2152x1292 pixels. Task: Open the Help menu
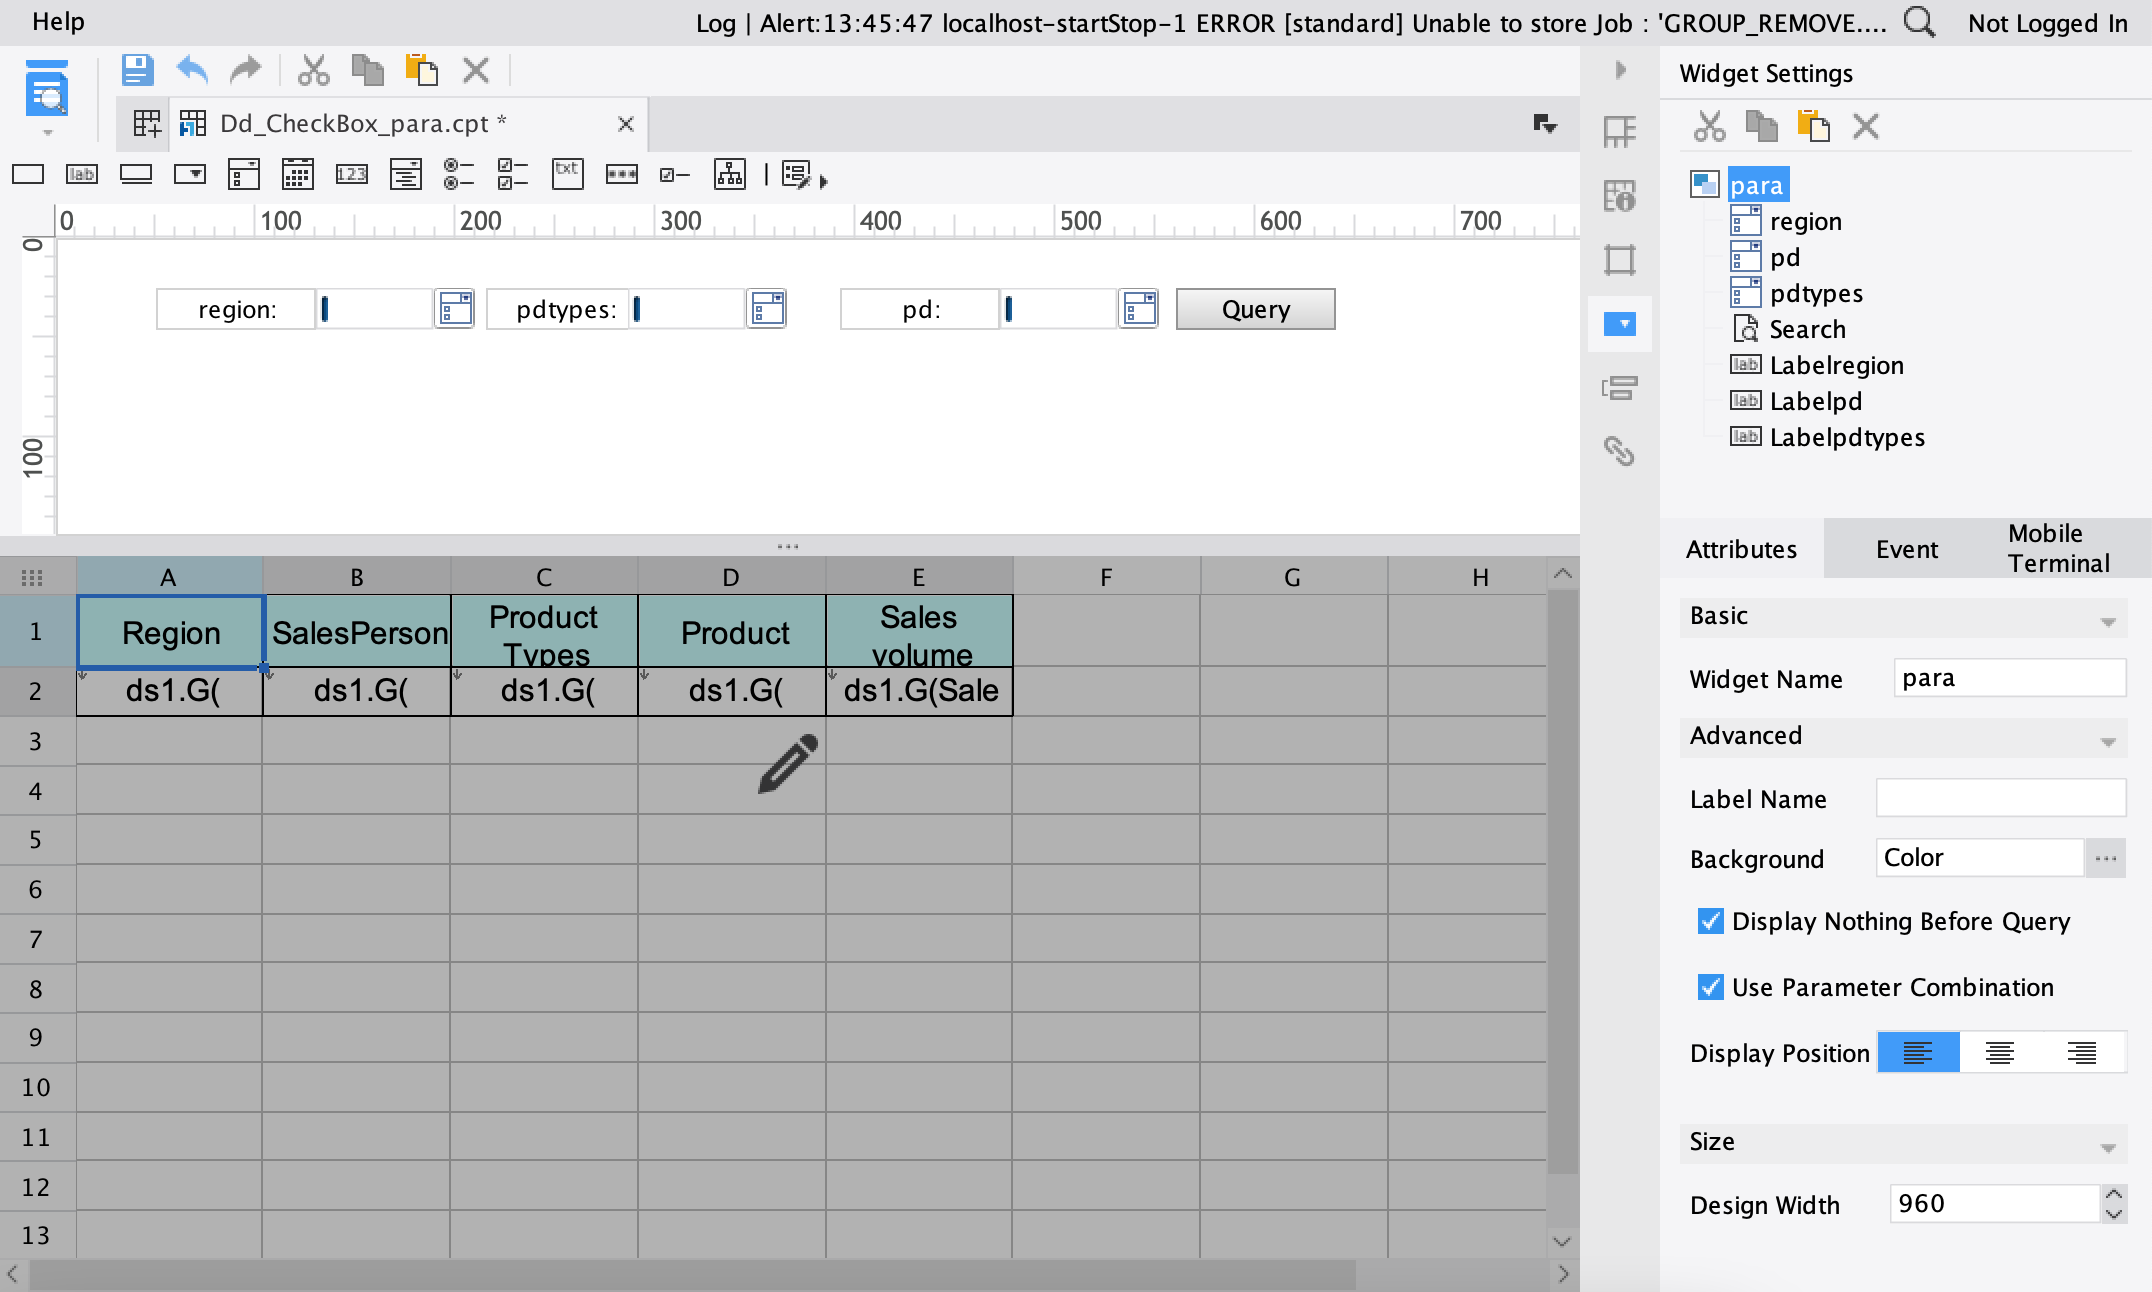(58, 22)
